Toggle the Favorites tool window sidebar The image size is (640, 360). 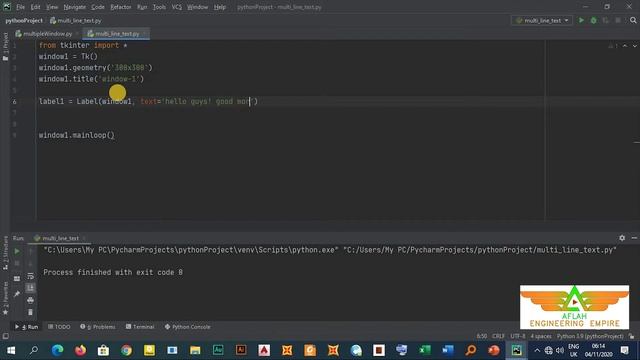(5, 298)
